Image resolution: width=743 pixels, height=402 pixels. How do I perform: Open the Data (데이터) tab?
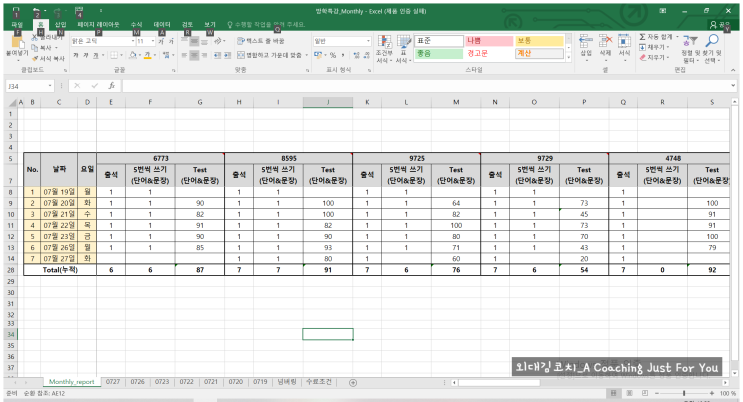pos(162,25)
